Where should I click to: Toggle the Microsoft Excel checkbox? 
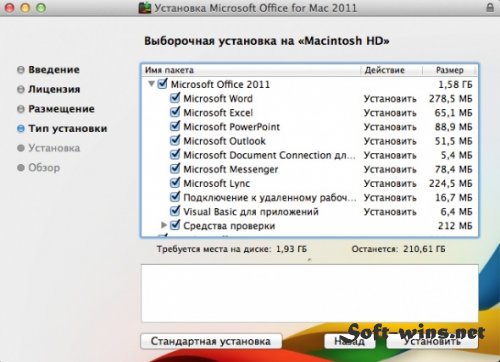pos(175,112)
